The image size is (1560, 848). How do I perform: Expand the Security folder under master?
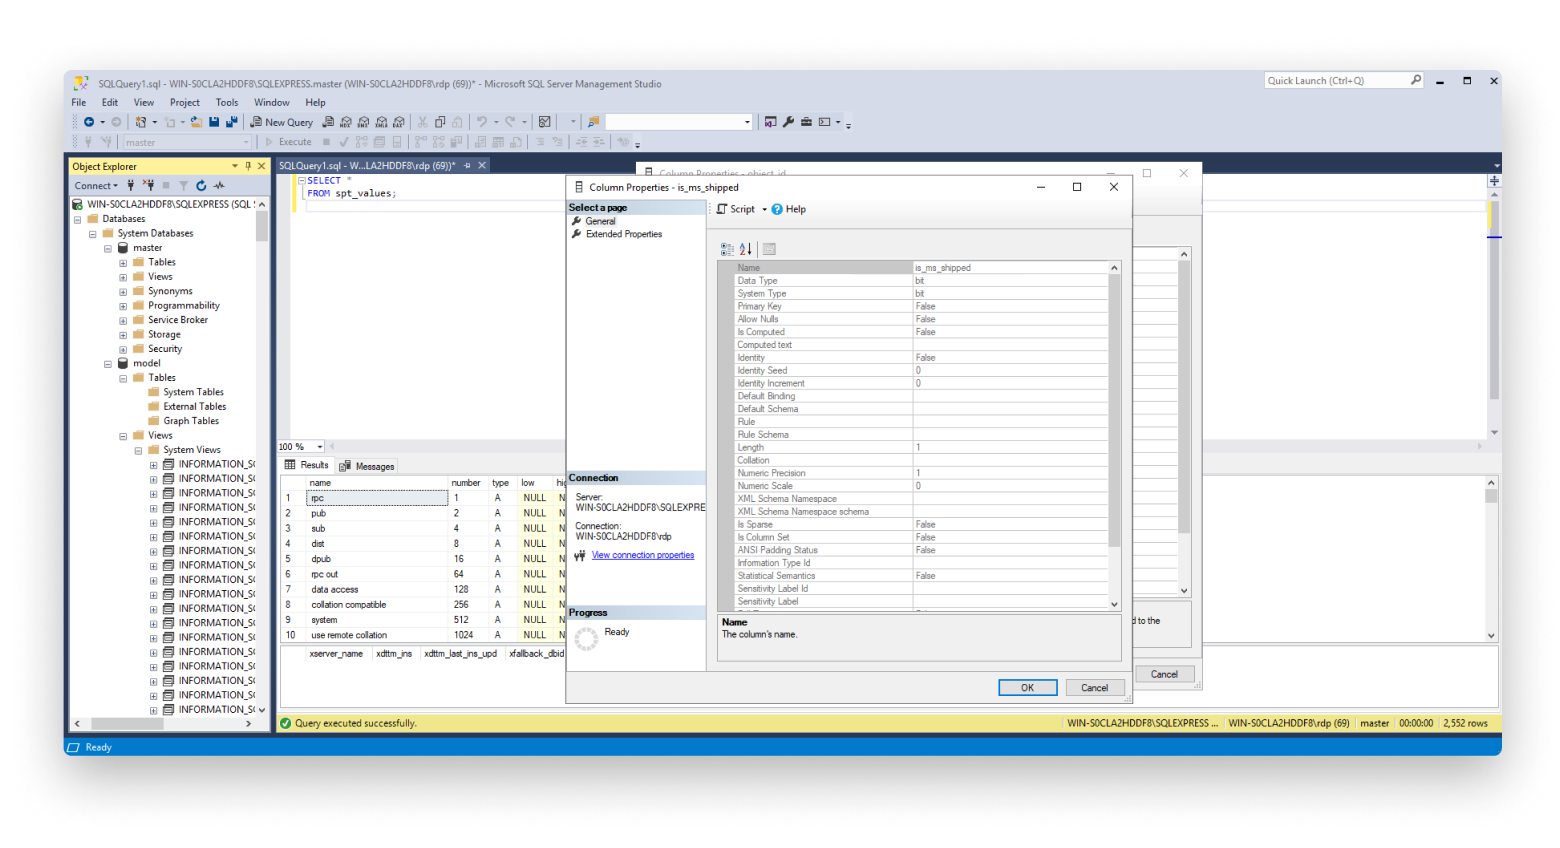(123, 349)
